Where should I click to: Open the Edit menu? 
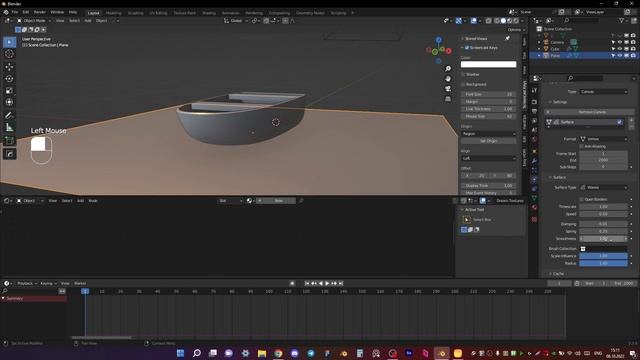26,12
